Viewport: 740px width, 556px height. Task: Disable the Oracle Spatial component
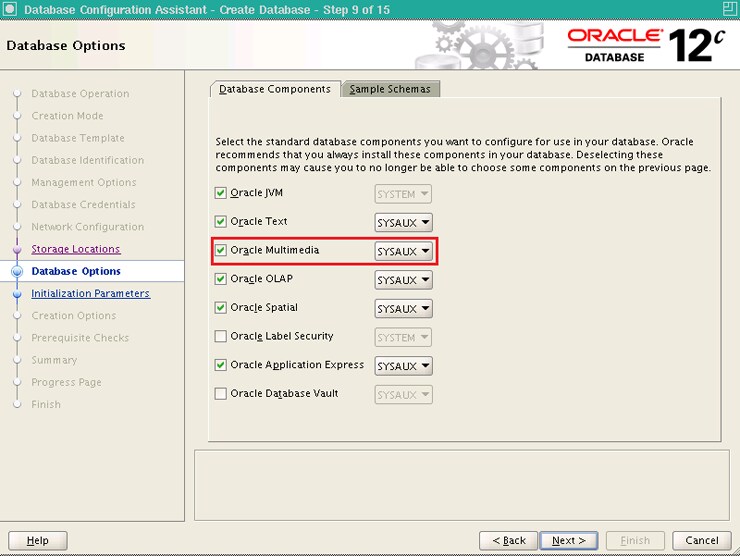click(220, 308)
